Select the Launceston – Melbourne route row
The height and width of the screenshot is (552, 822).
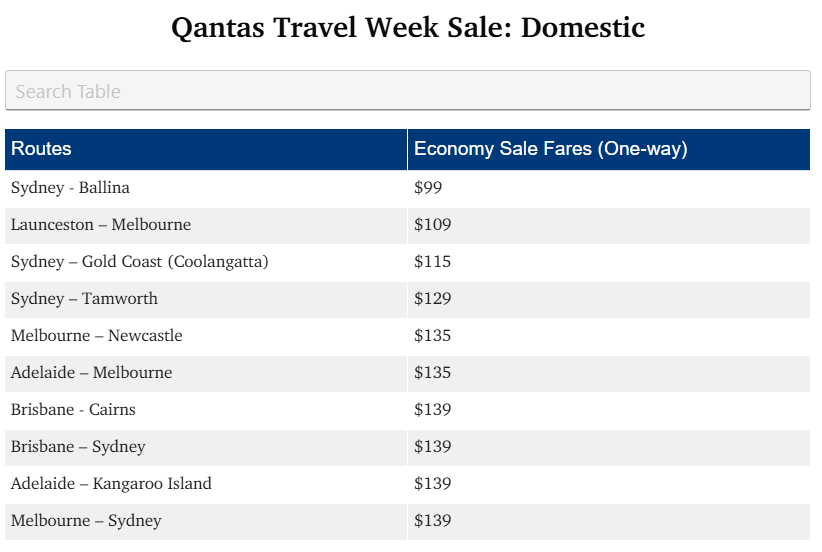[101, 225]
